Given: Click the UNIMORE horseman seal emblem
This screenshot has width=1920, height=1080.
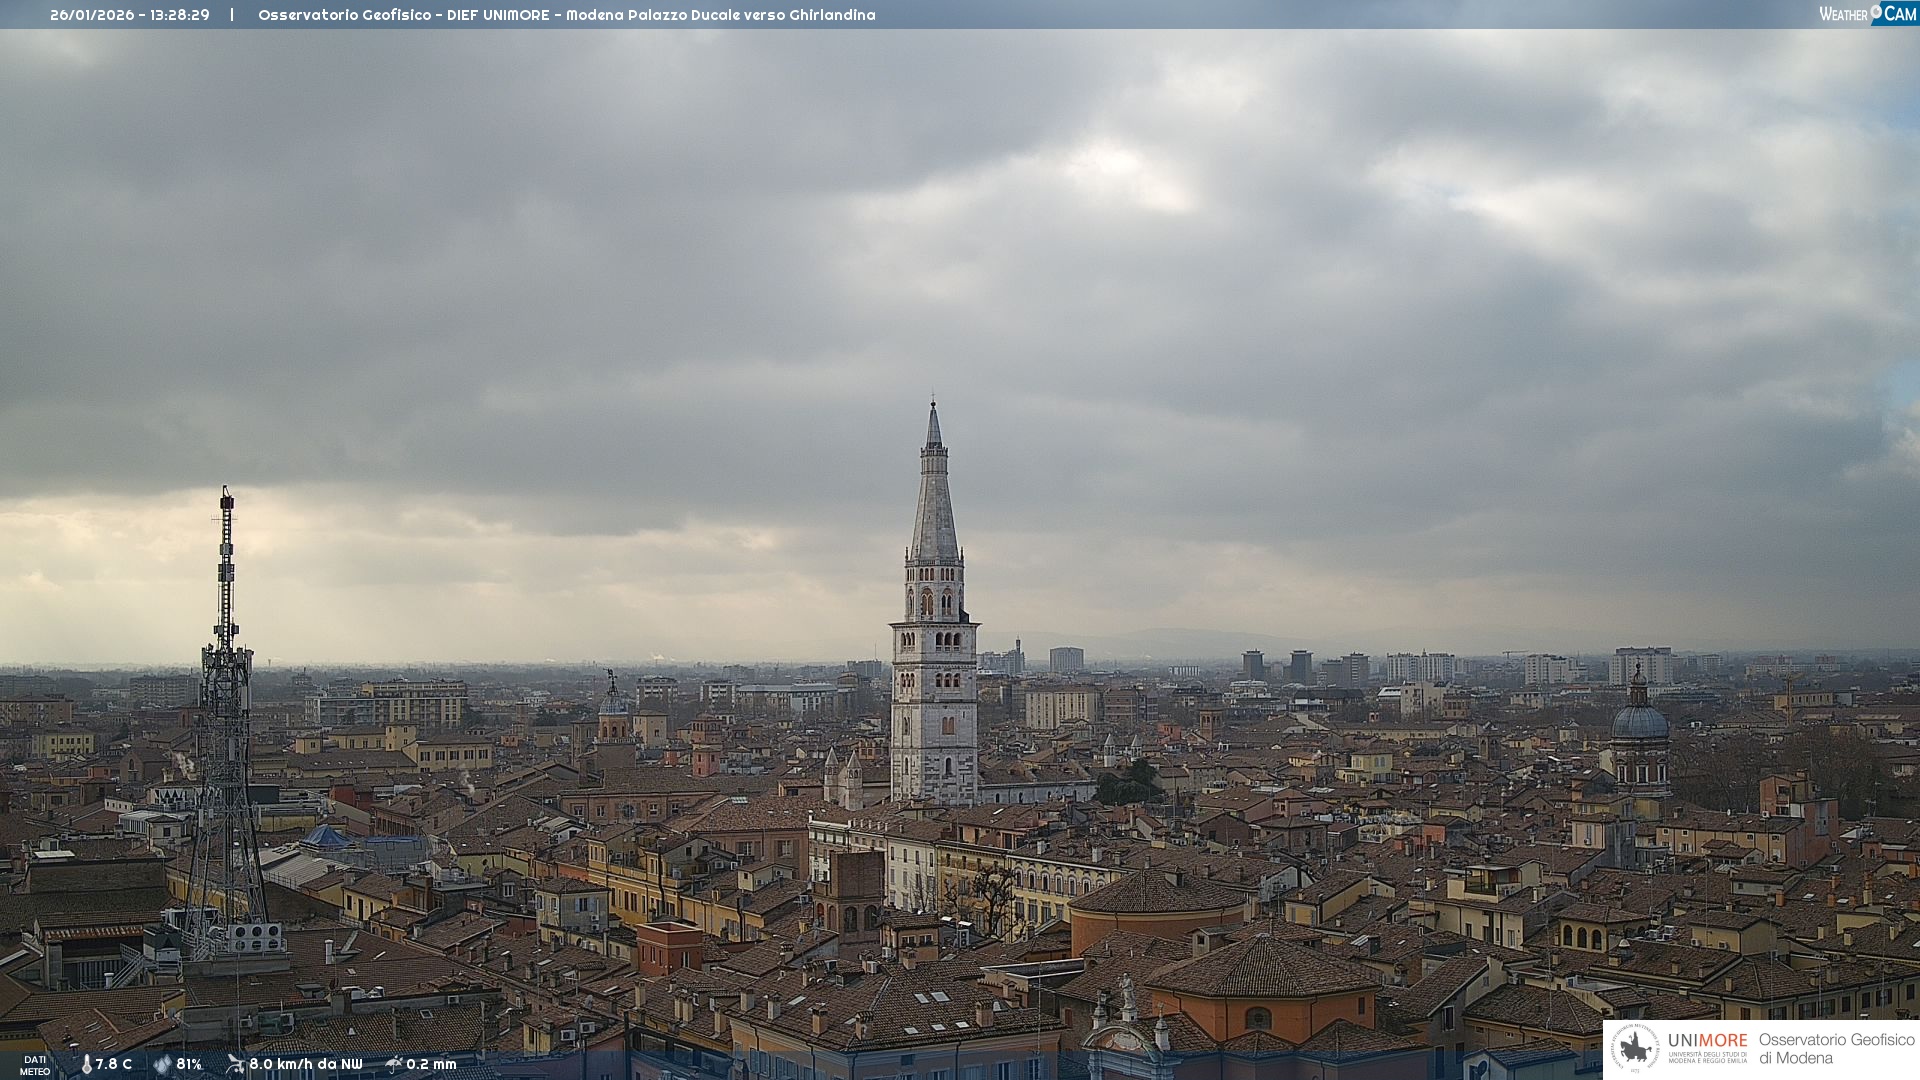Looking at the screenshot, I should (1635, 1049).
